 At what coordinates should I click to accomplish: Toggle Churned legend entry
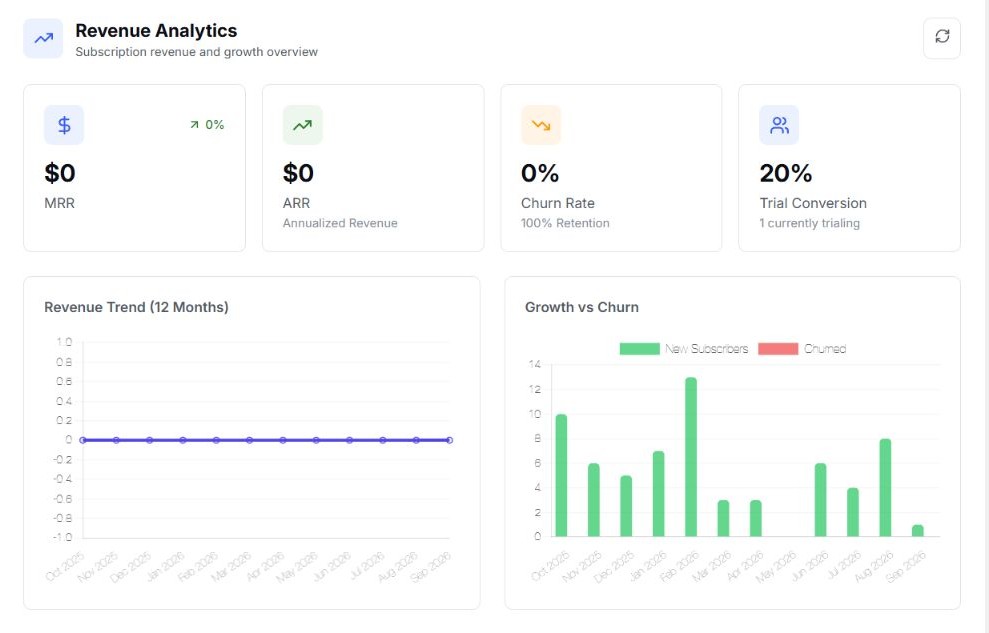pyautogui.click(x=802, y=349)
